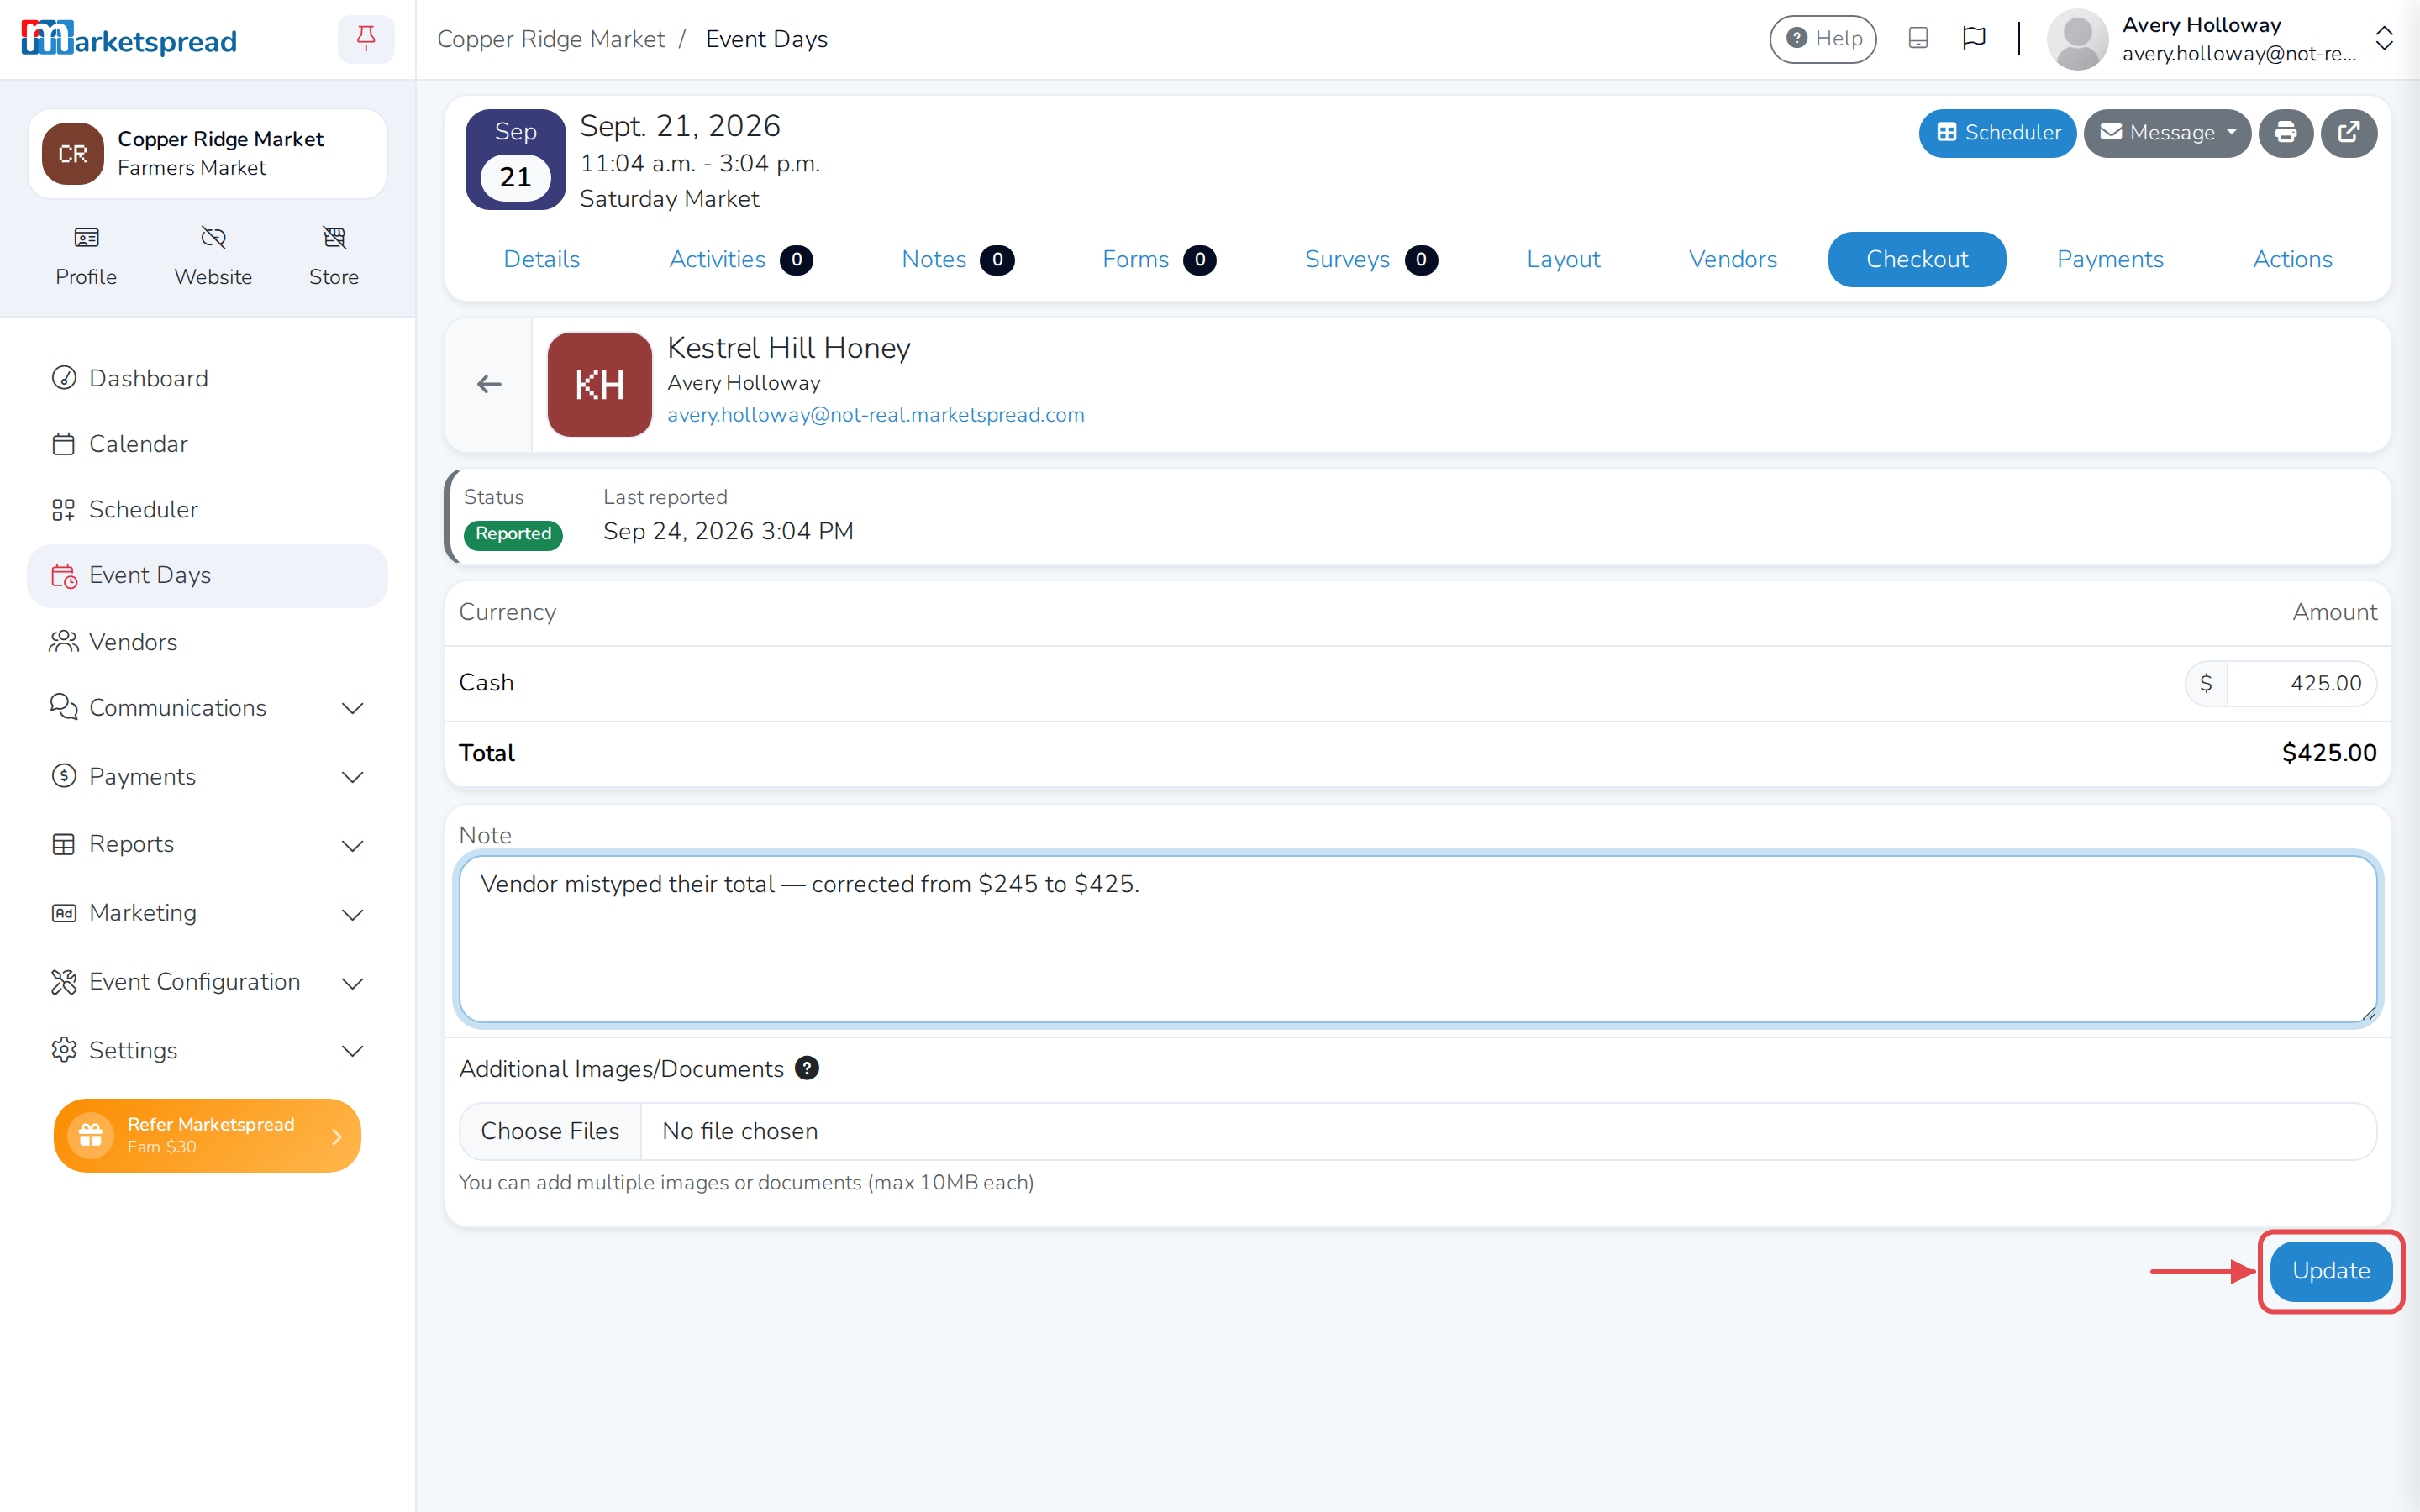Switch to the Details tab

[x=541, y=259]
